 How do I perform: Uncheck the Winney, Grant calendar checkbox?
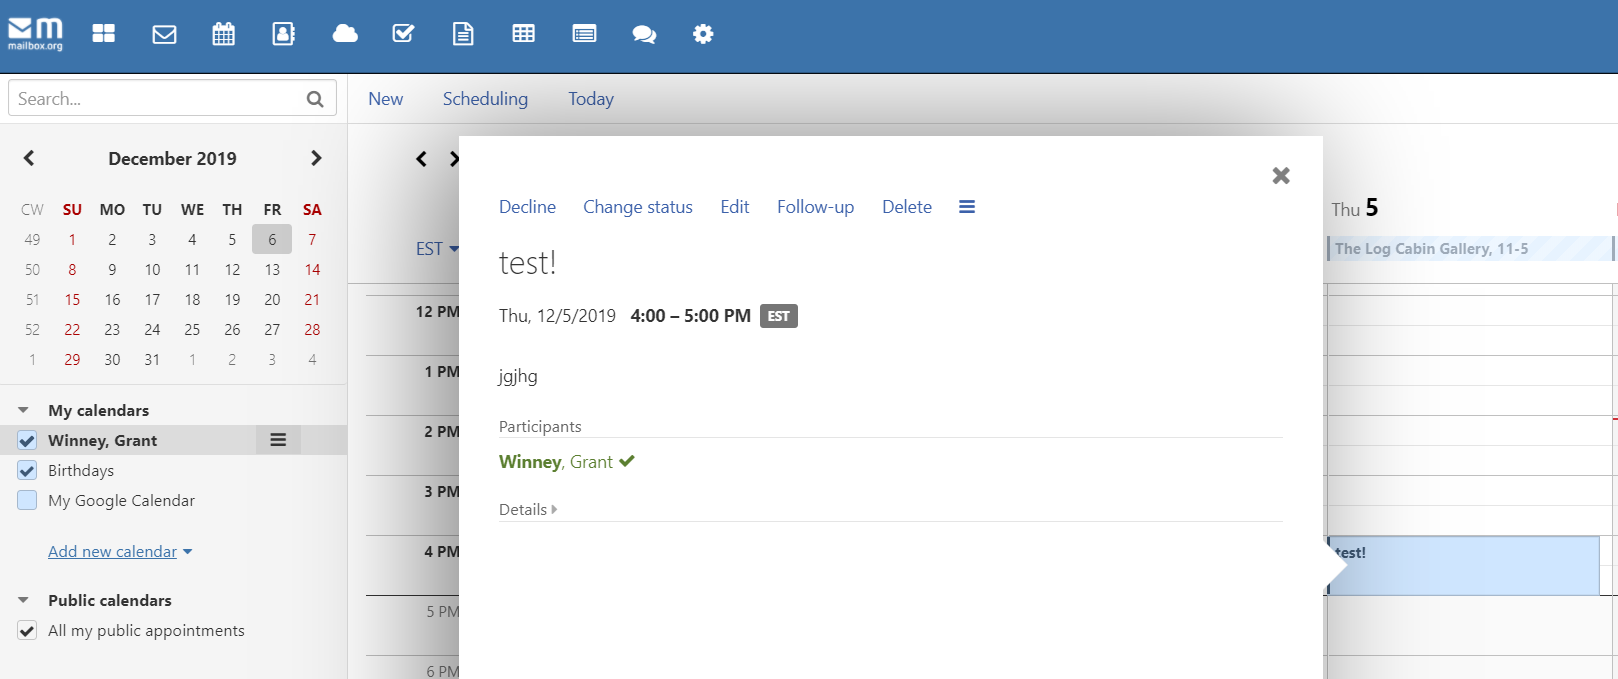pyautogui.click(x=27, y=441)
